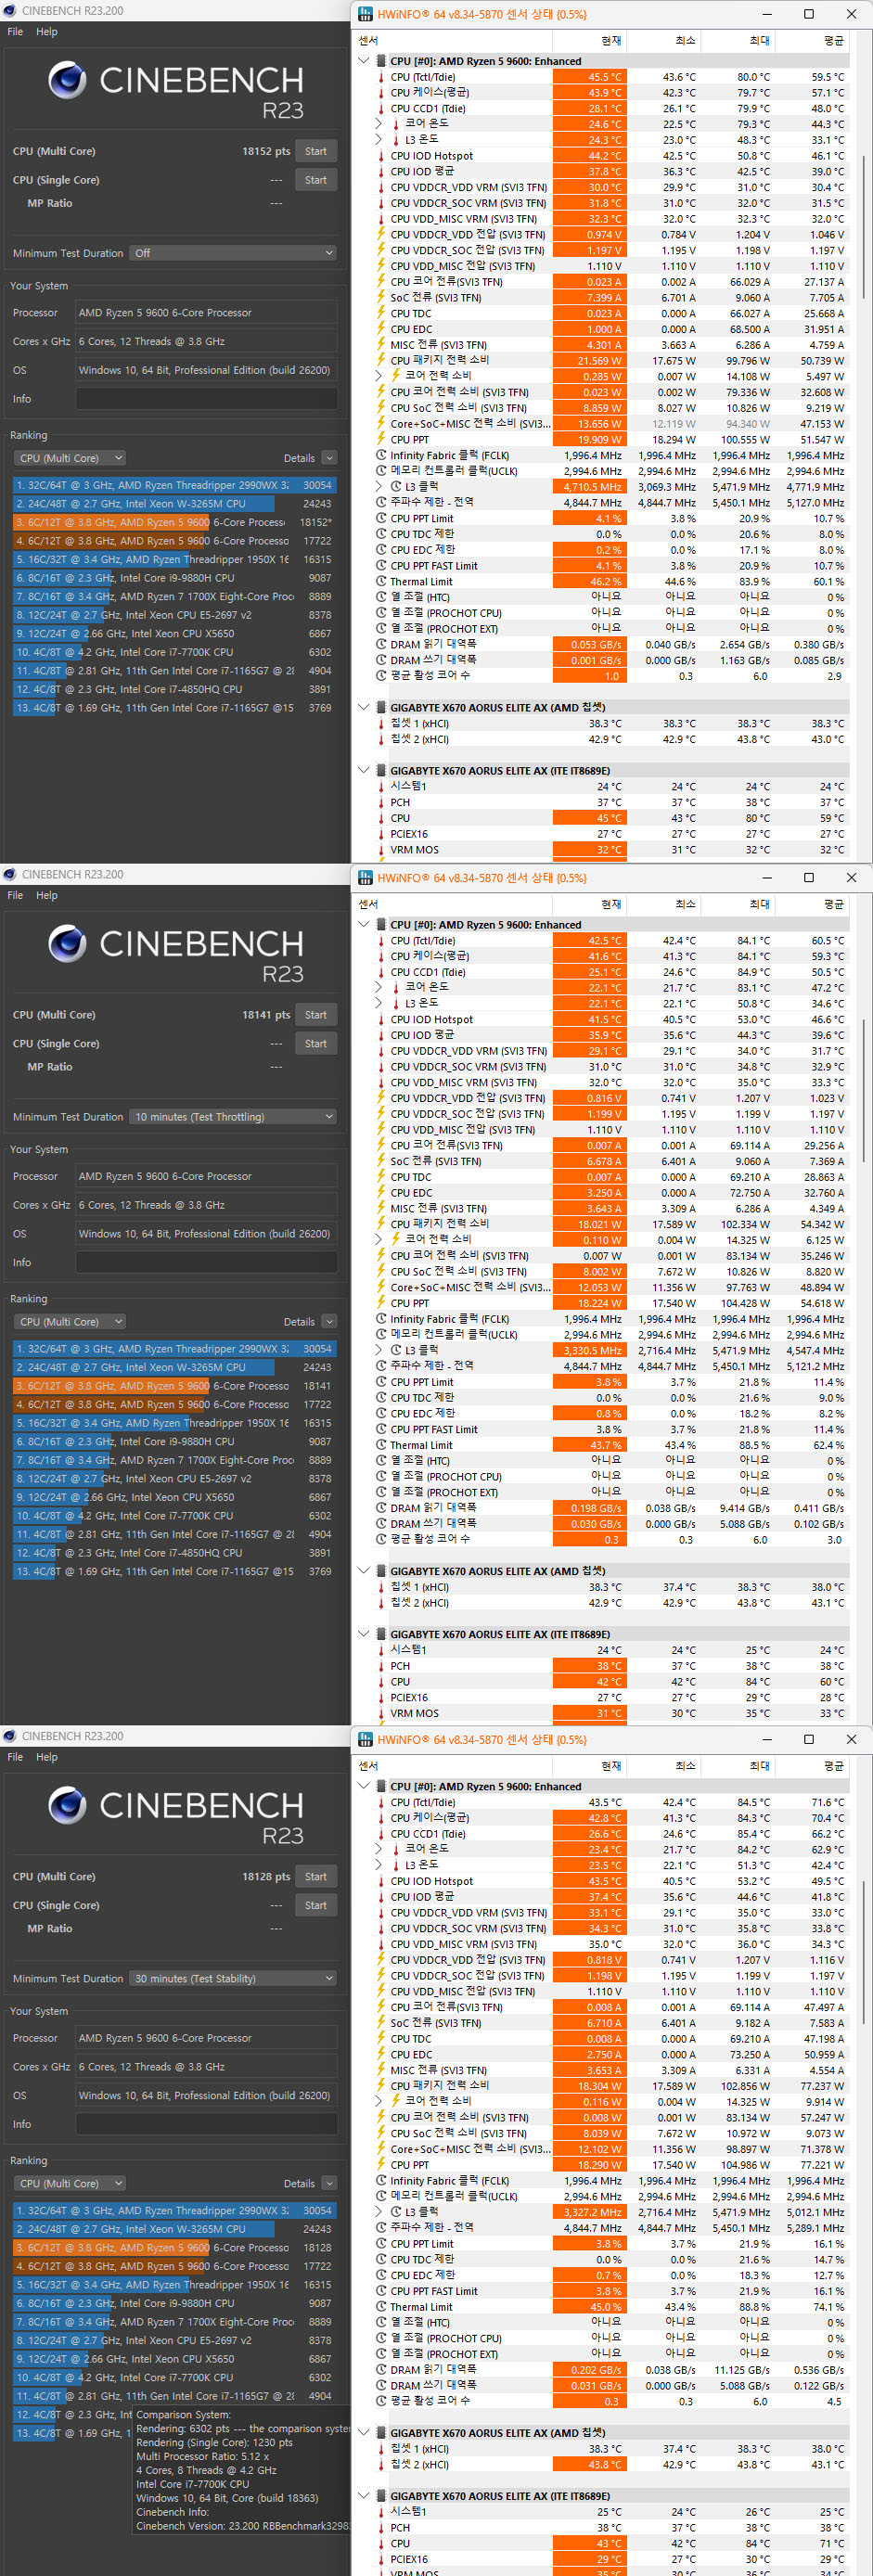Click Info field in 18128 pts Cinebench window
The height and width of the screenshot is (2576, 873).
coord(206,2124)
